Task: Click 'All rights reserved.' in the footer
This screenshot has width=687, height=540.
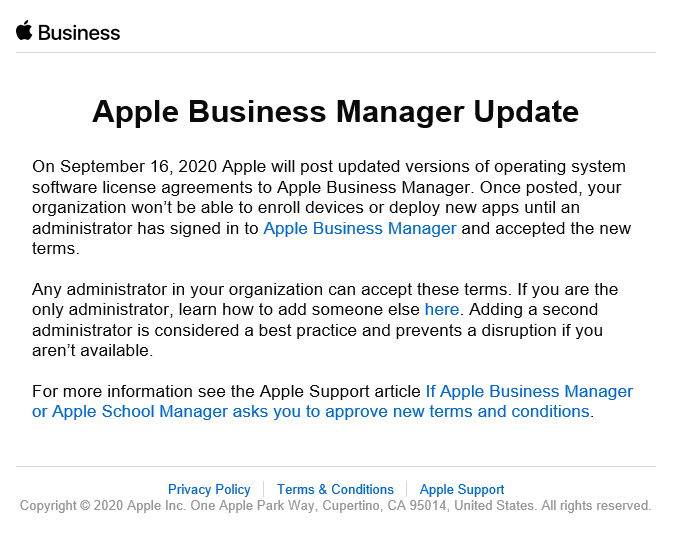Action: click(x=596, y=505)
